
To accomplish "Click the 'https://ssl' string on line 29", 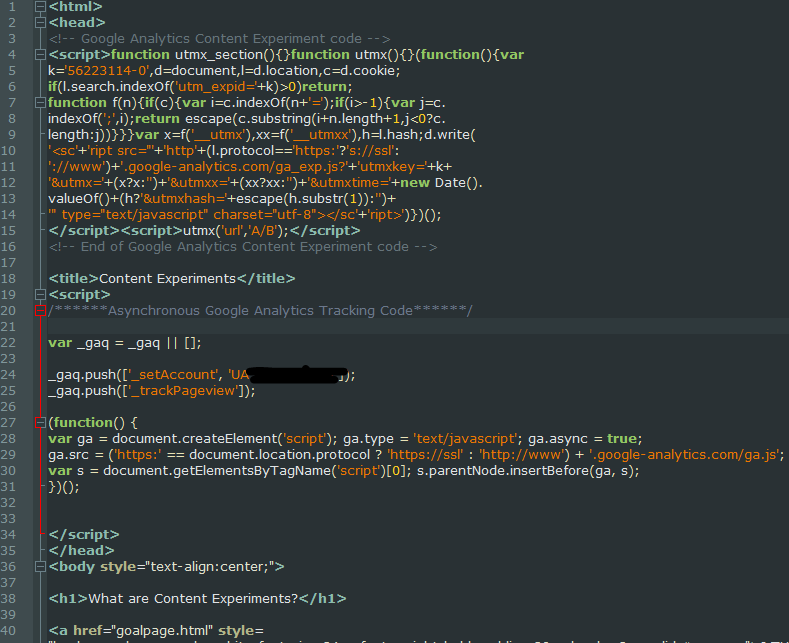I will (425, 455).
